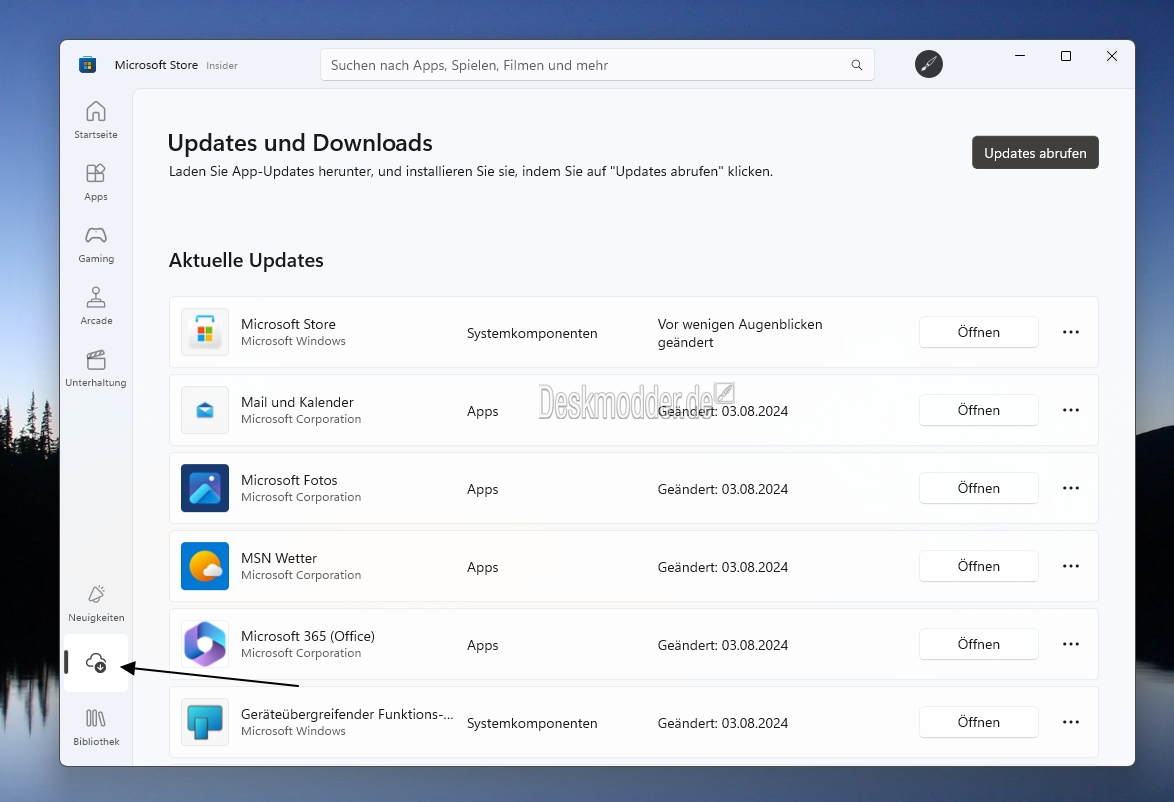Open more options for Microsoft Fotos
The image size is (1174, 802).
[x=1071, y=488]
